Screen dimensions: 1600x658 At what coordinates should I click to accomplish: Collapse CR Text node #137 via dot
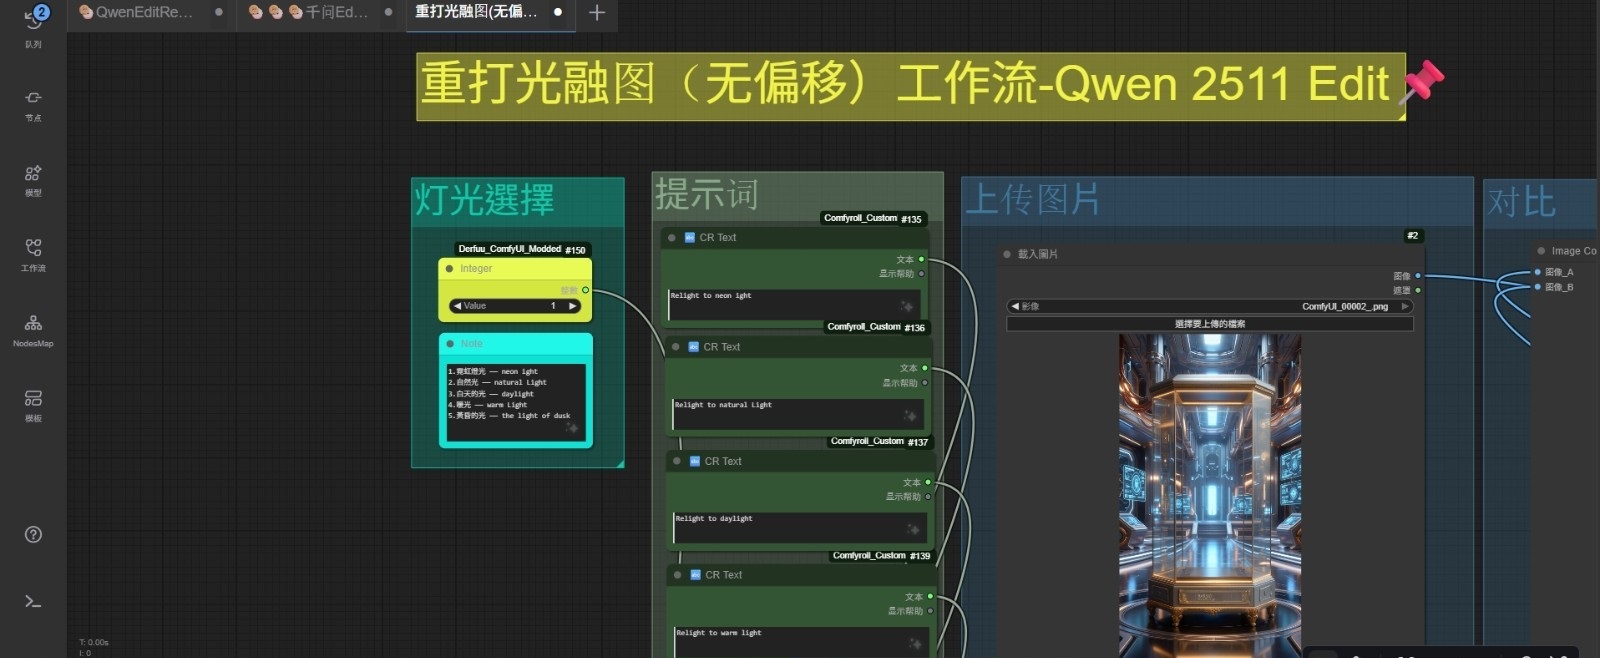677,461
